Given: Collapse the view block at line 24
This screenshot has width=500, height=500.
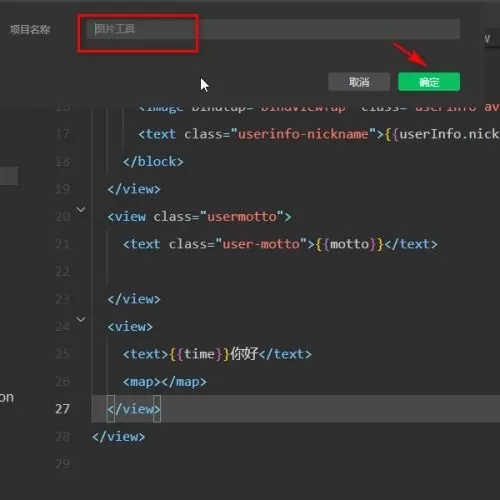Looking at the screenshot, I should click(x=81, y=319).
